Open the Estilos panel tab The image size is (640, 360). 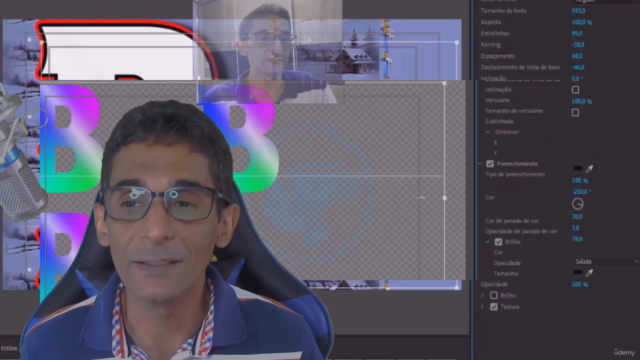pyautogui.click(x=9, y=348)
